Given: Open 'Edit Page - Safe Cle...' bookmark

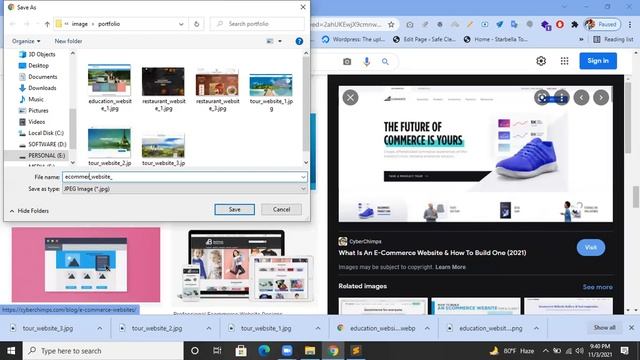Looking at the screenshot, I should [x=424, y=40].
